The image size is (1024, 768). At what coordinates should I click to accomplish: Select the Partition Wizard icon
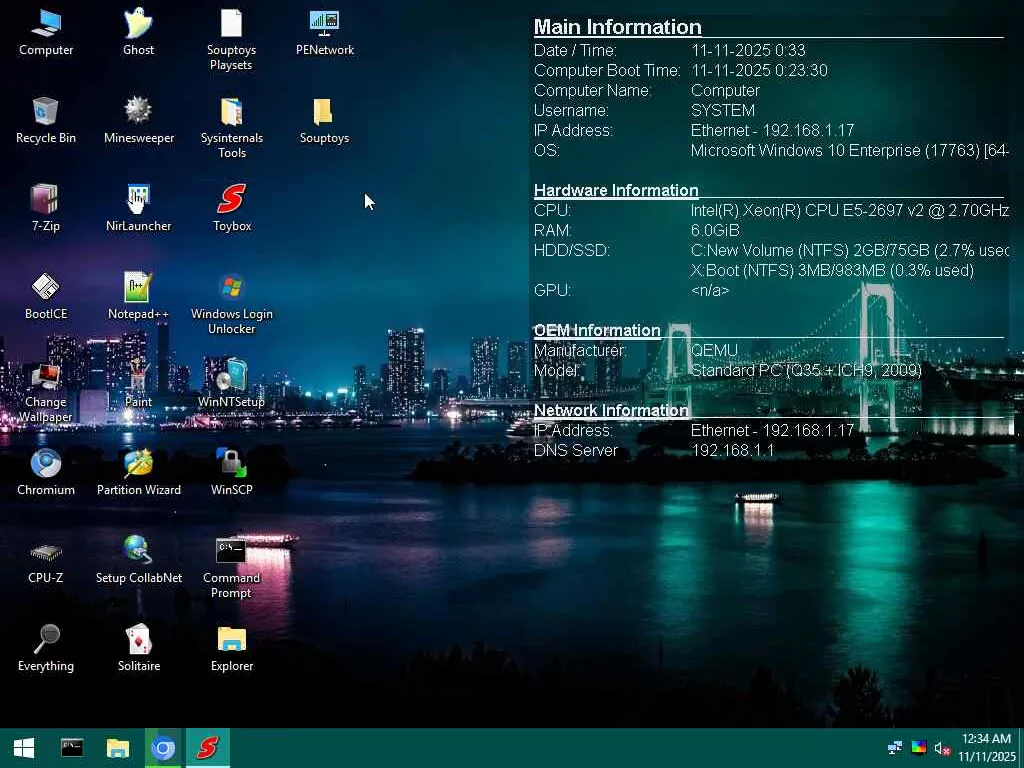click(x=138, y=464)
